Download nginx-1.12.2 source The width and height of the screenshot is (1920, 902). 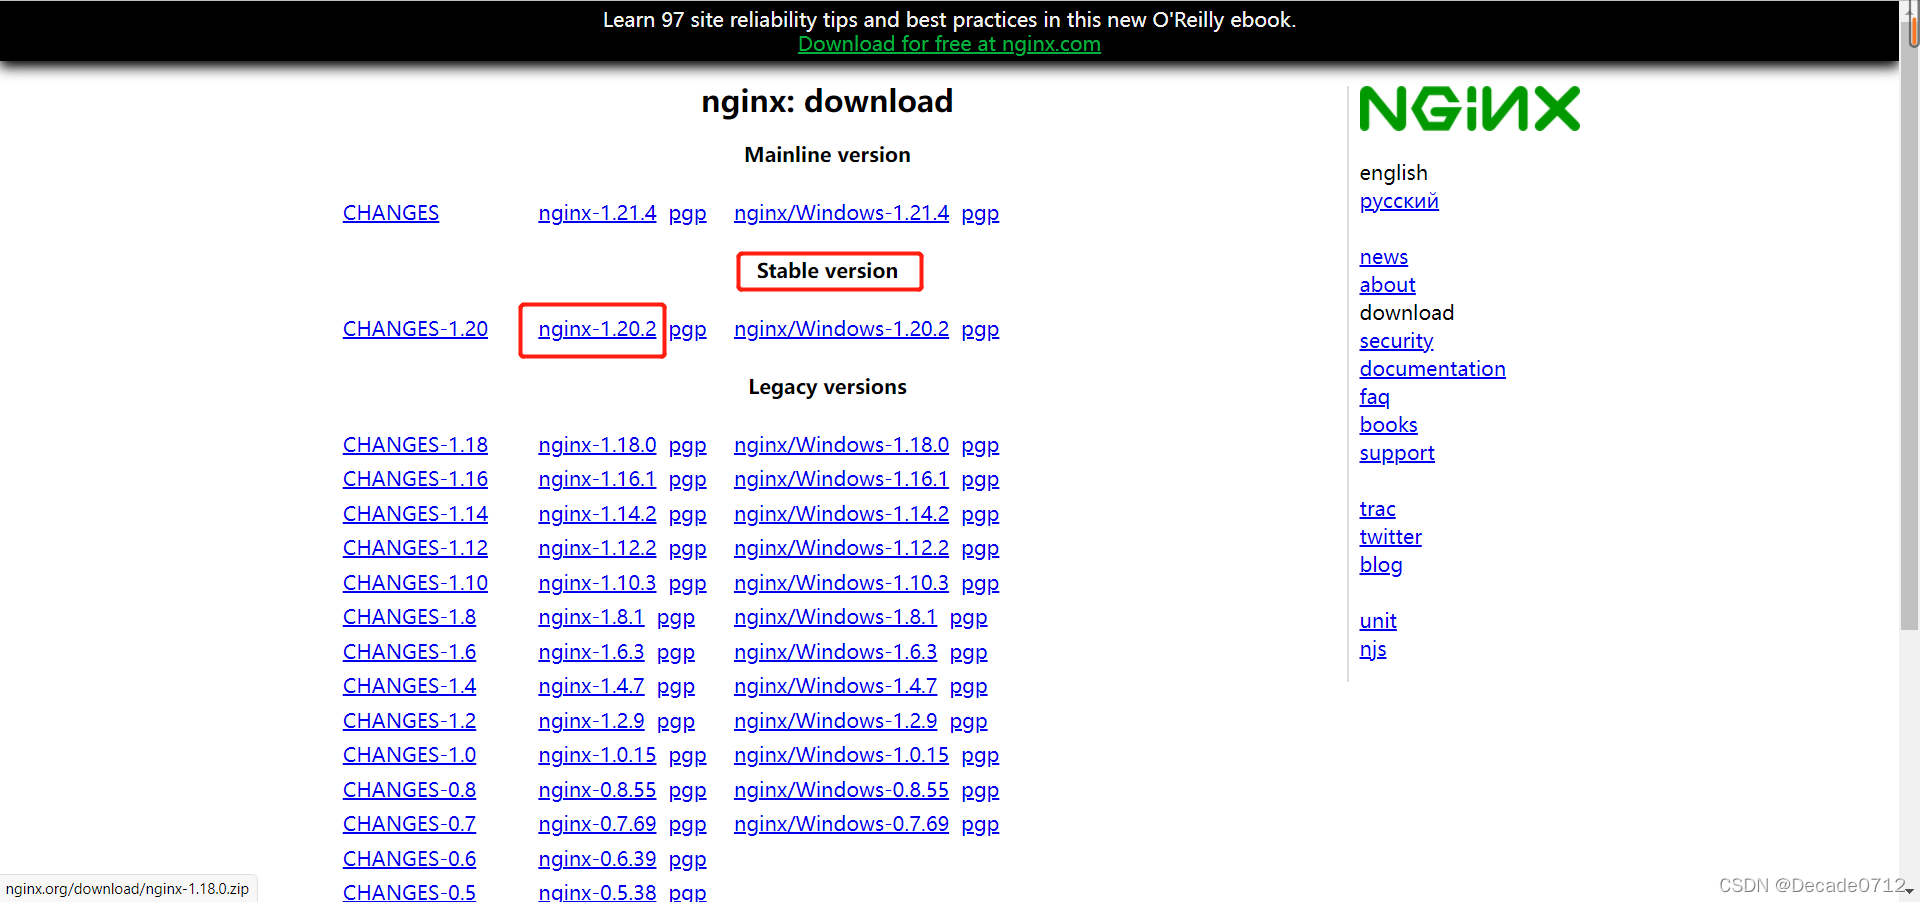597,548
